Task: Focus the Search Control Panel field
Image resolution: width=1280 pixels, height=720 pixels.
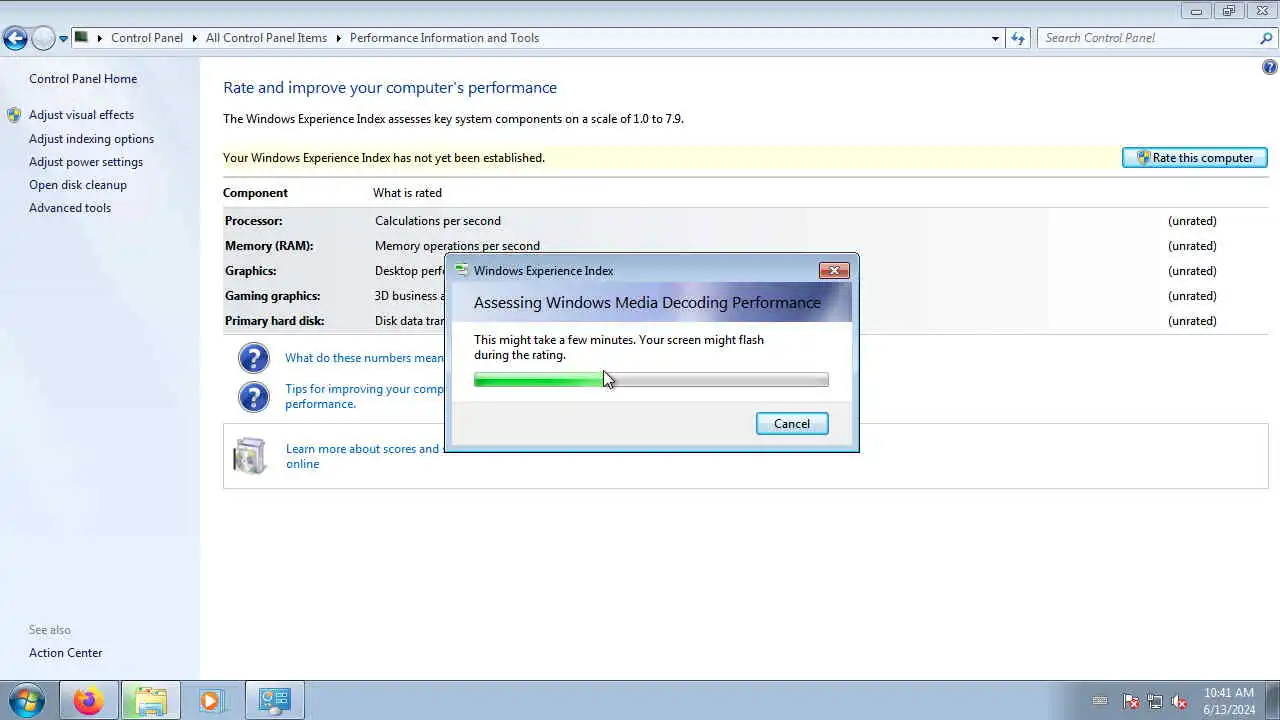Action: coord(1148,38)
